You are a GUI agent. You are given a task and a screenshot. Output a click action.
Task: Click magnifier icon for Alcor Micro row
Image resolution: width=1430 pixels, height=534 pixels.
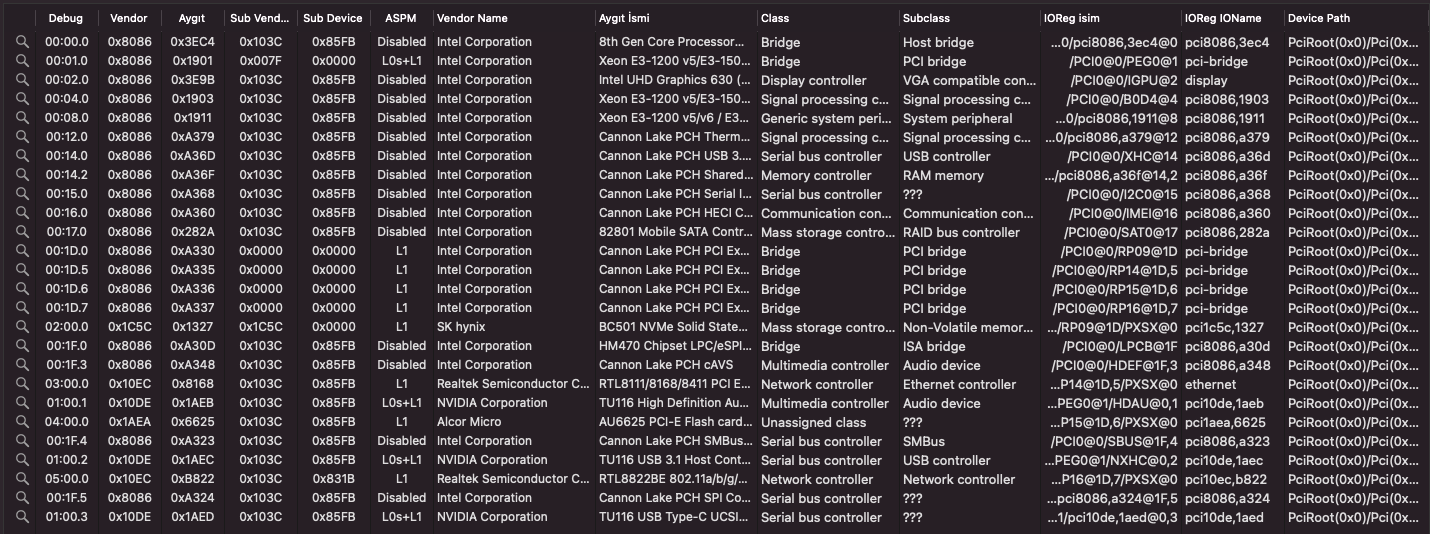point(22,422)
